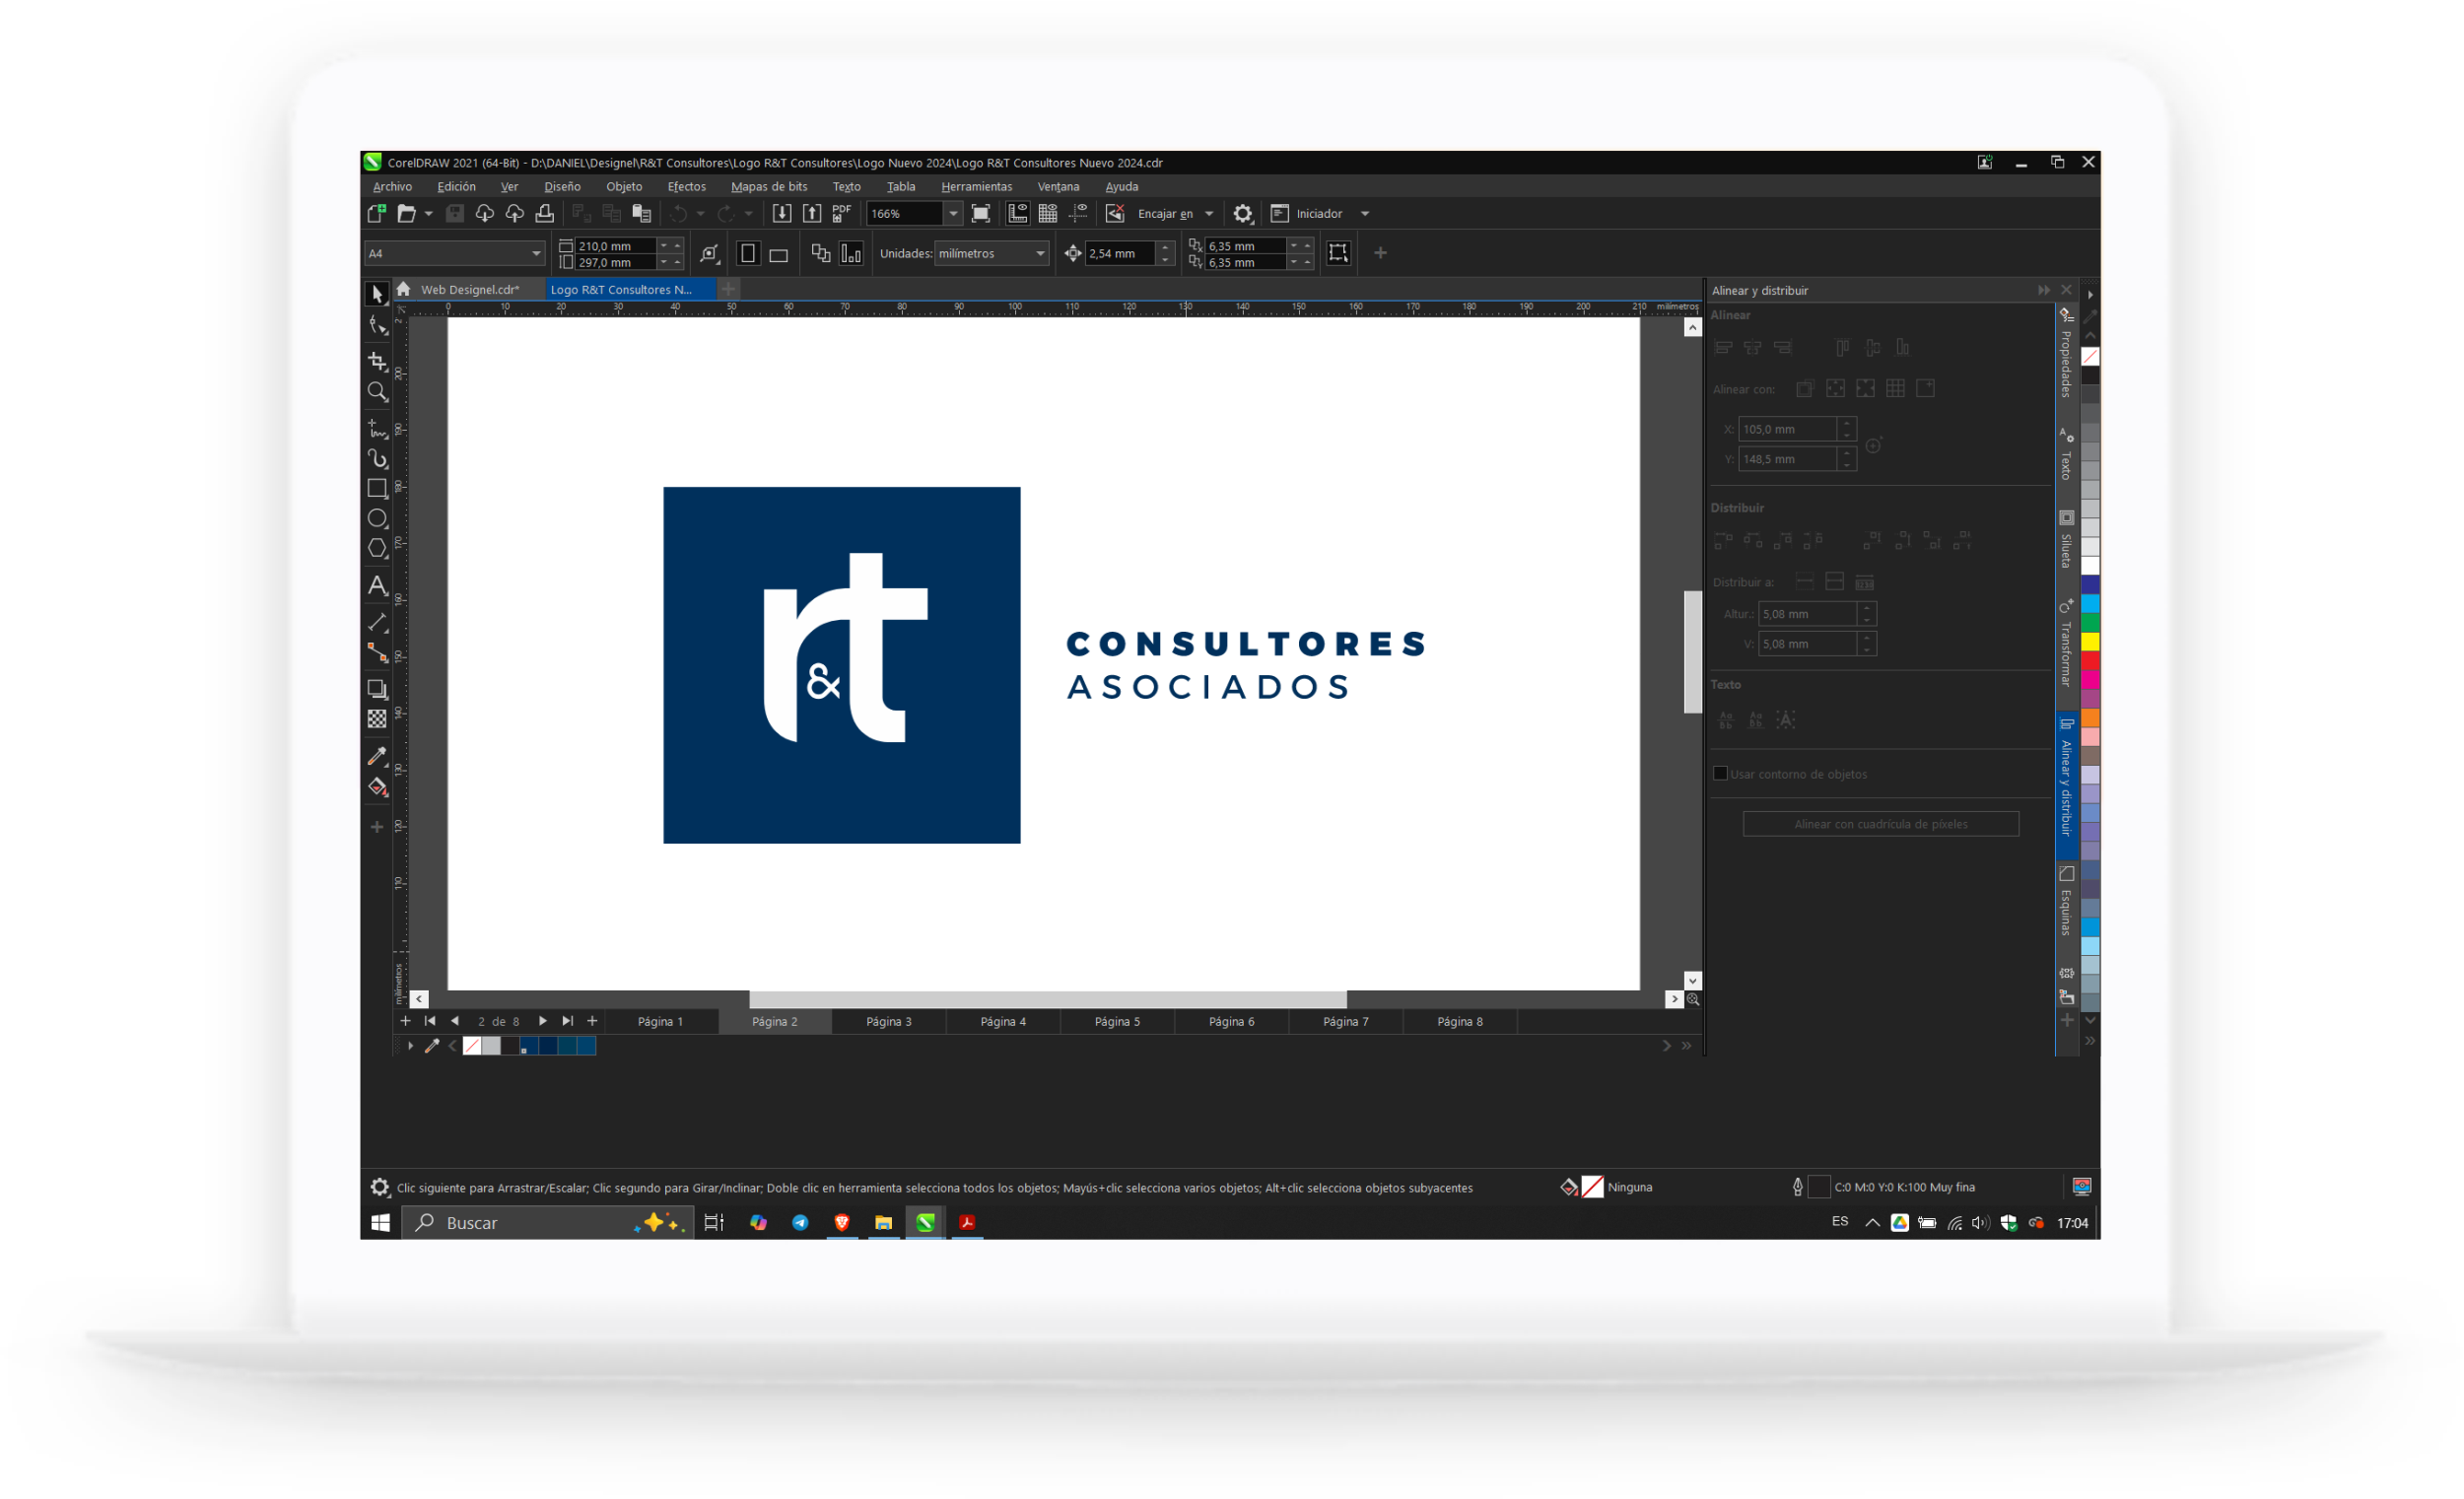
Task: Open the Propiedades docker tab
Action: coord(2066,353)
